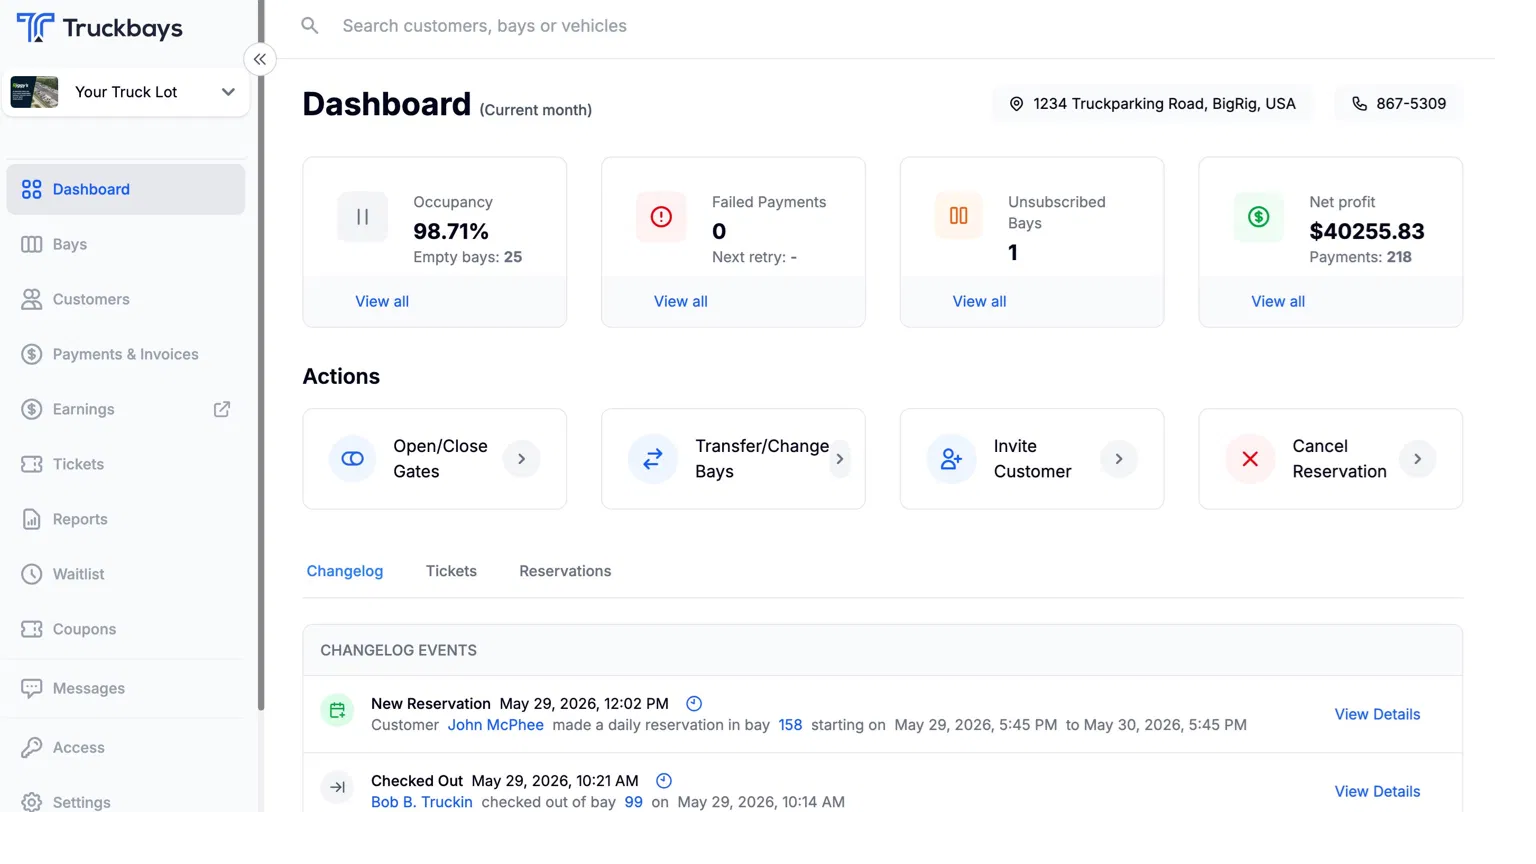Click View all under Failed Payments
Screen dimensions: 1536x864
pyautogui.click(x=681, y=301)
